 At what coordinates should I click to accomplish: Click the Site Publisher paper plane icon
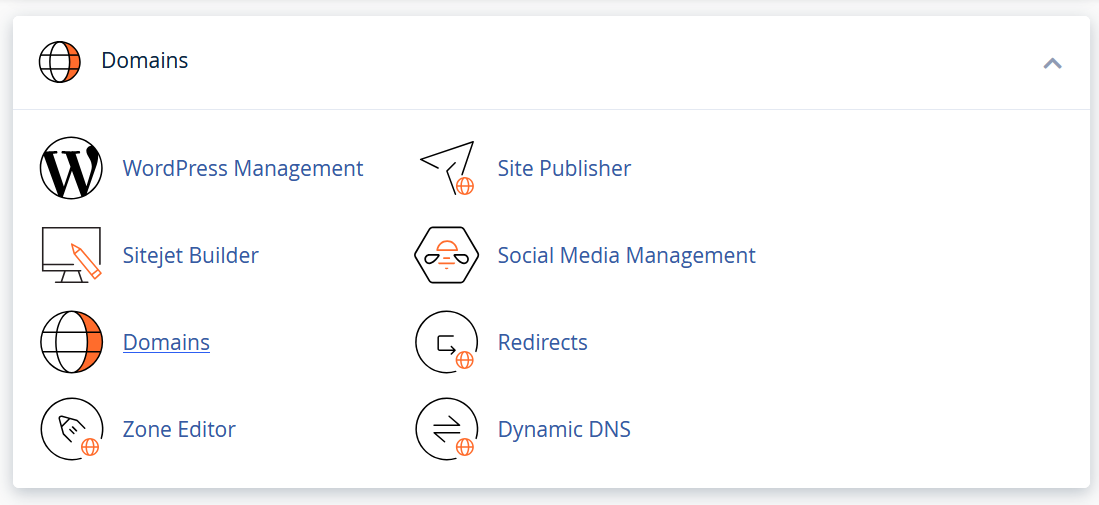tap(446, 168)
